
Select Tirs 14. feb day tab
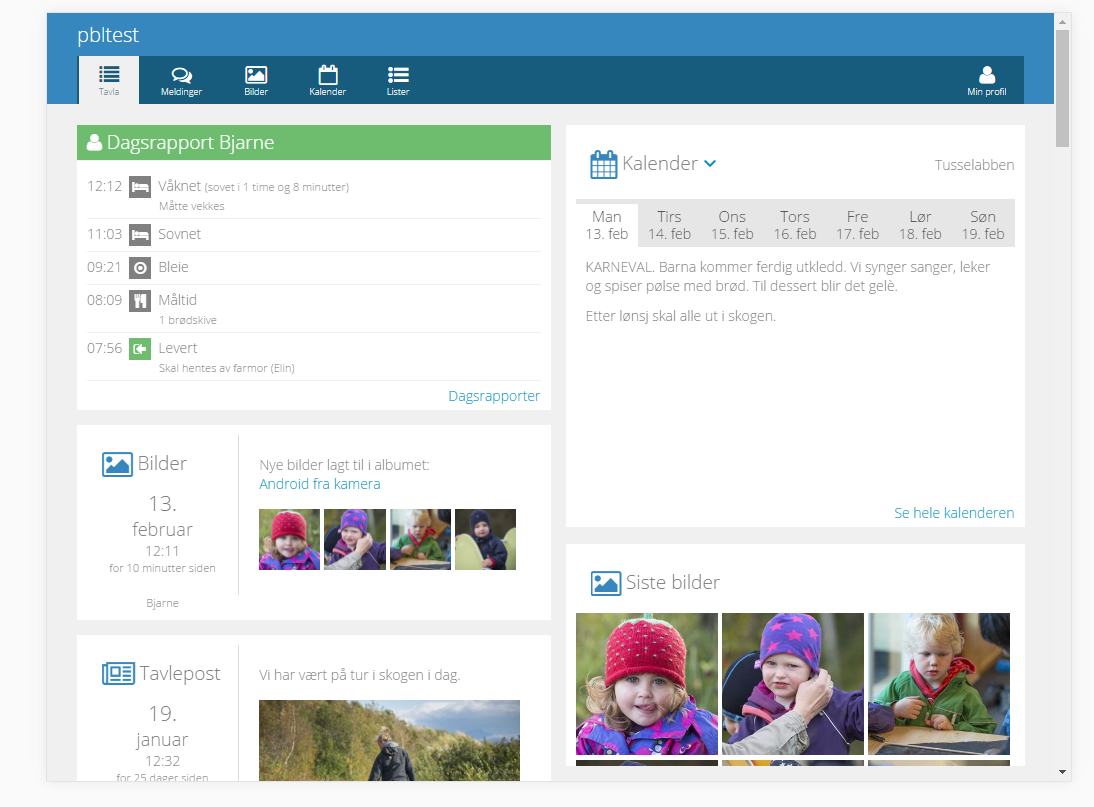[x=670, y=225]
